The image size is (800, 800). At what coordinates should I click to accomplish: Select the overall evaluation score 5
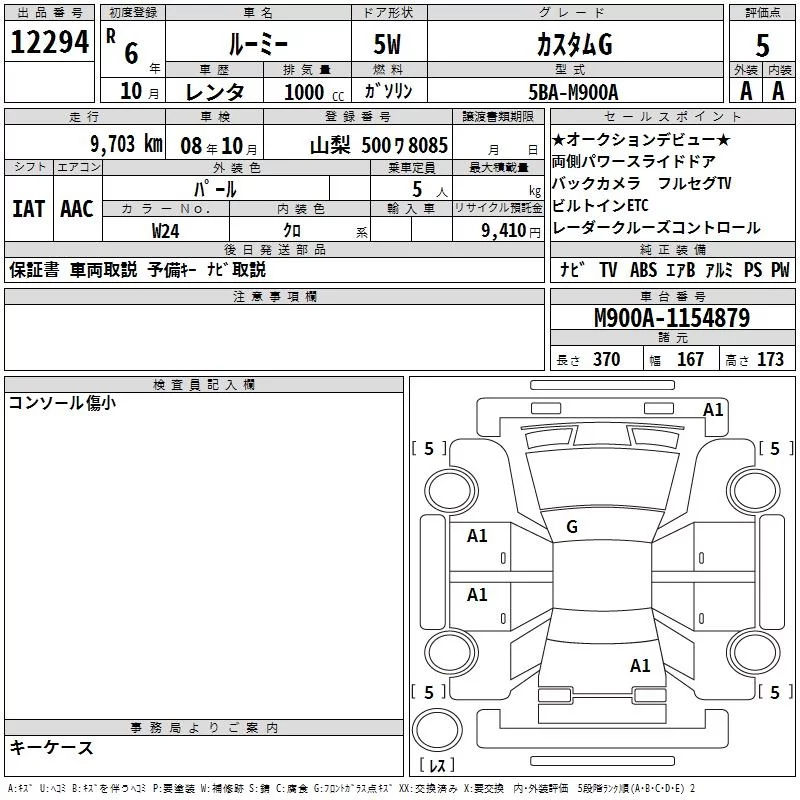tap(762, 45)
